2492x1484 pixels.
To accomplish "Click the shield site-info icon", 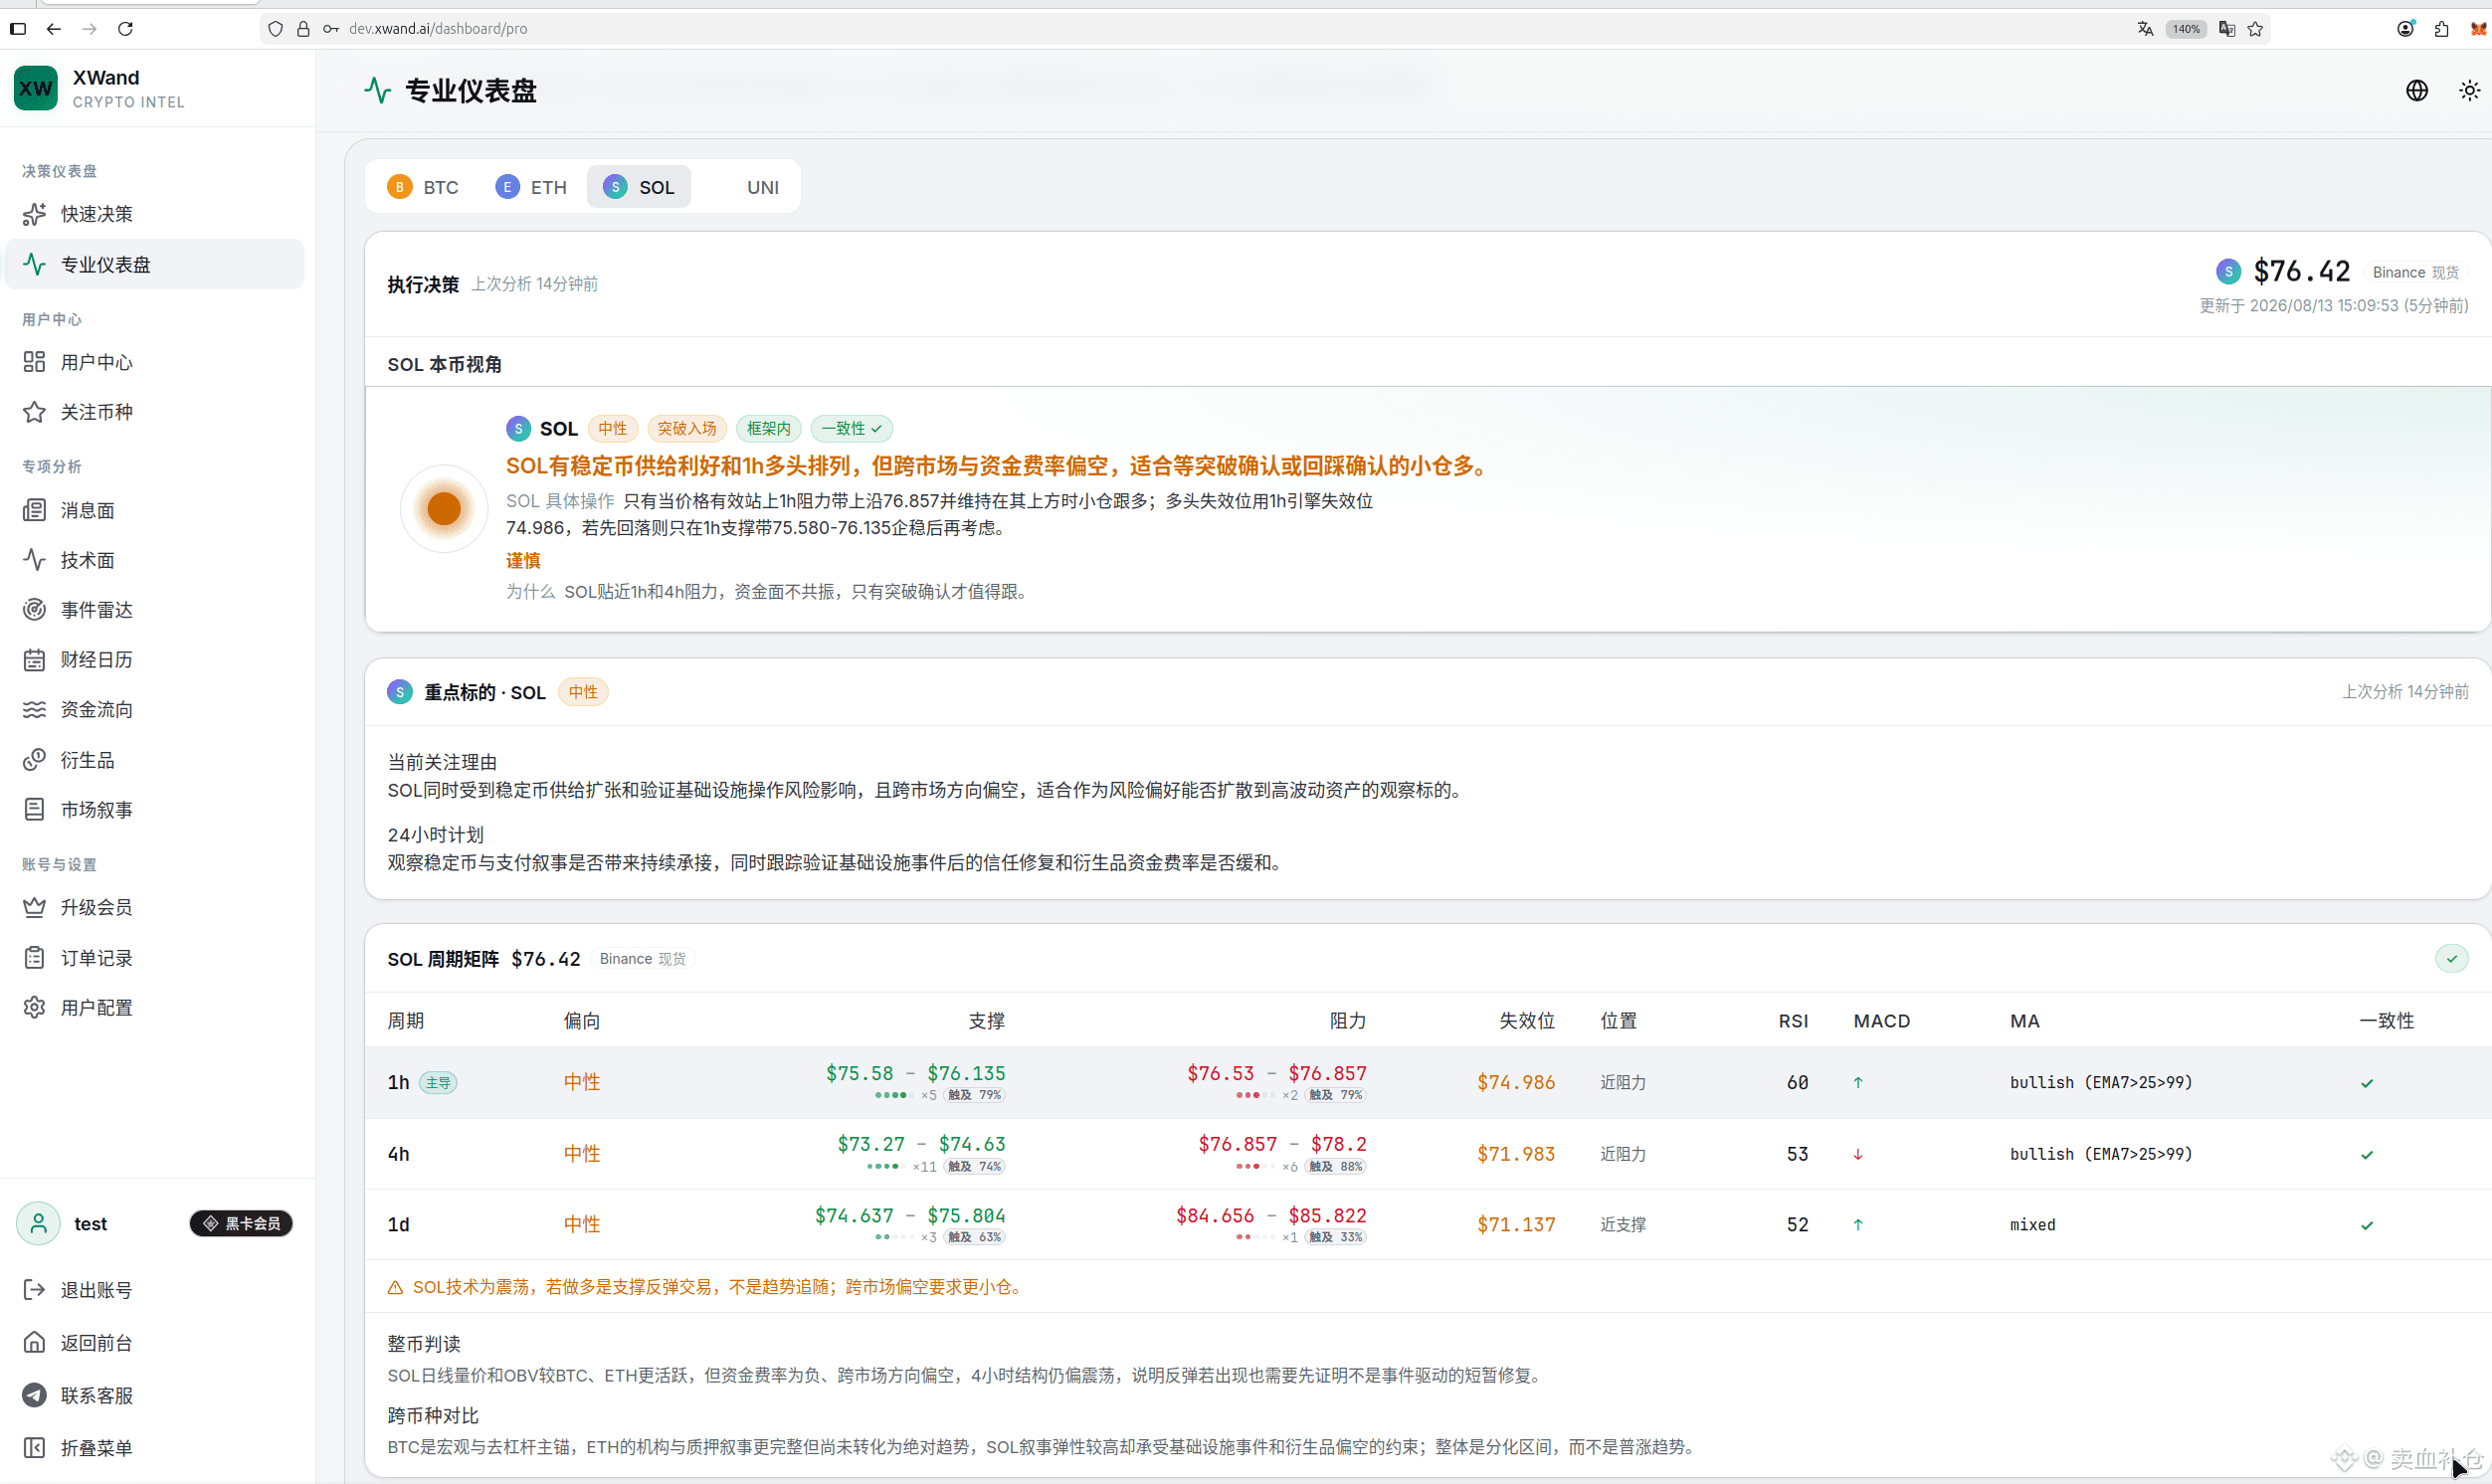I will (276, 29).
